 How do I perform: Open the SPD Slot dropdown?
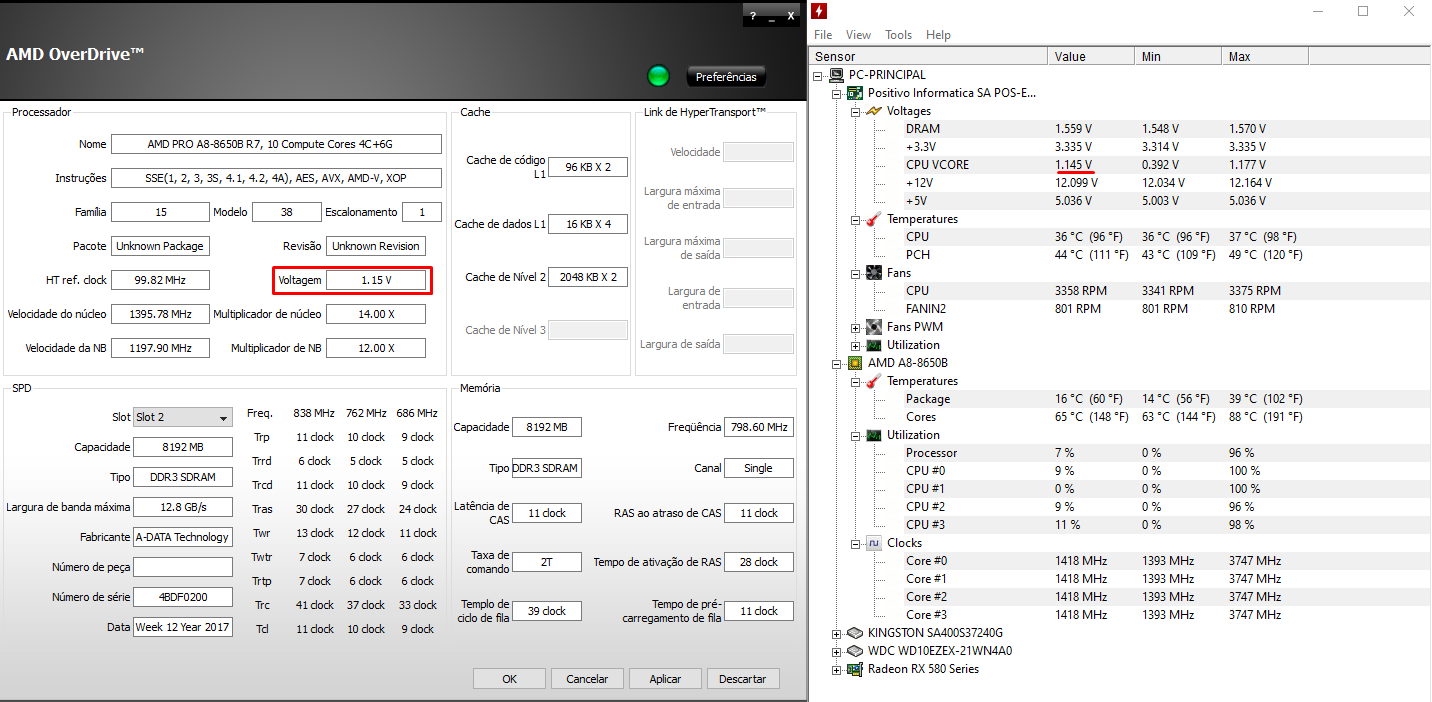click(x=183, y=417)
